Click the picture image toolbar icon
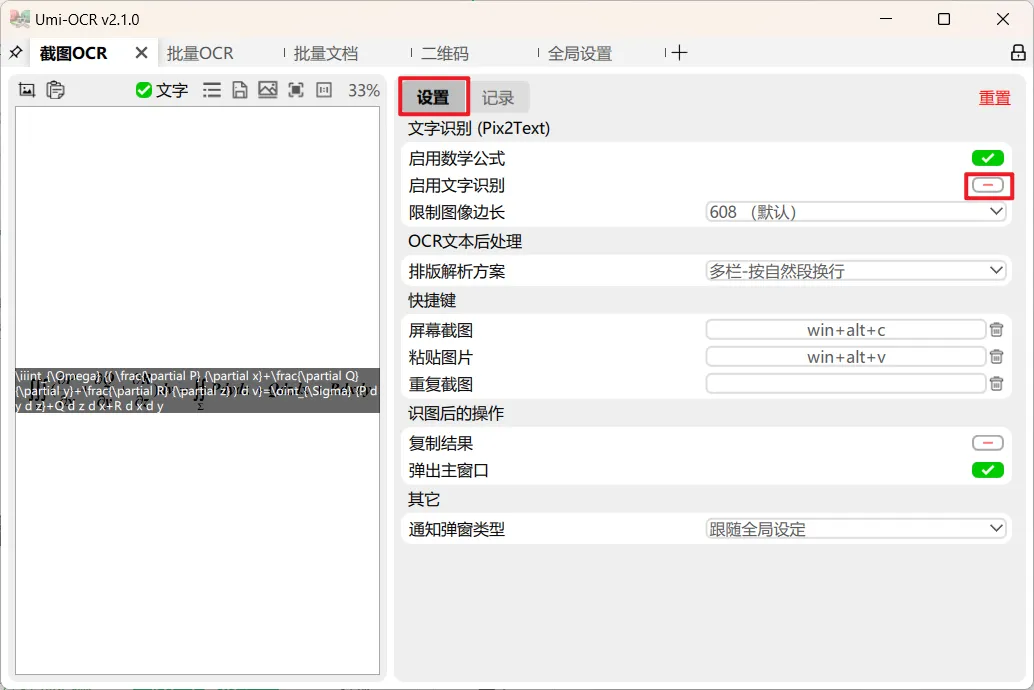Image resolution: width=1034 pixels, height=690 pixels. (x=268, y=90)
